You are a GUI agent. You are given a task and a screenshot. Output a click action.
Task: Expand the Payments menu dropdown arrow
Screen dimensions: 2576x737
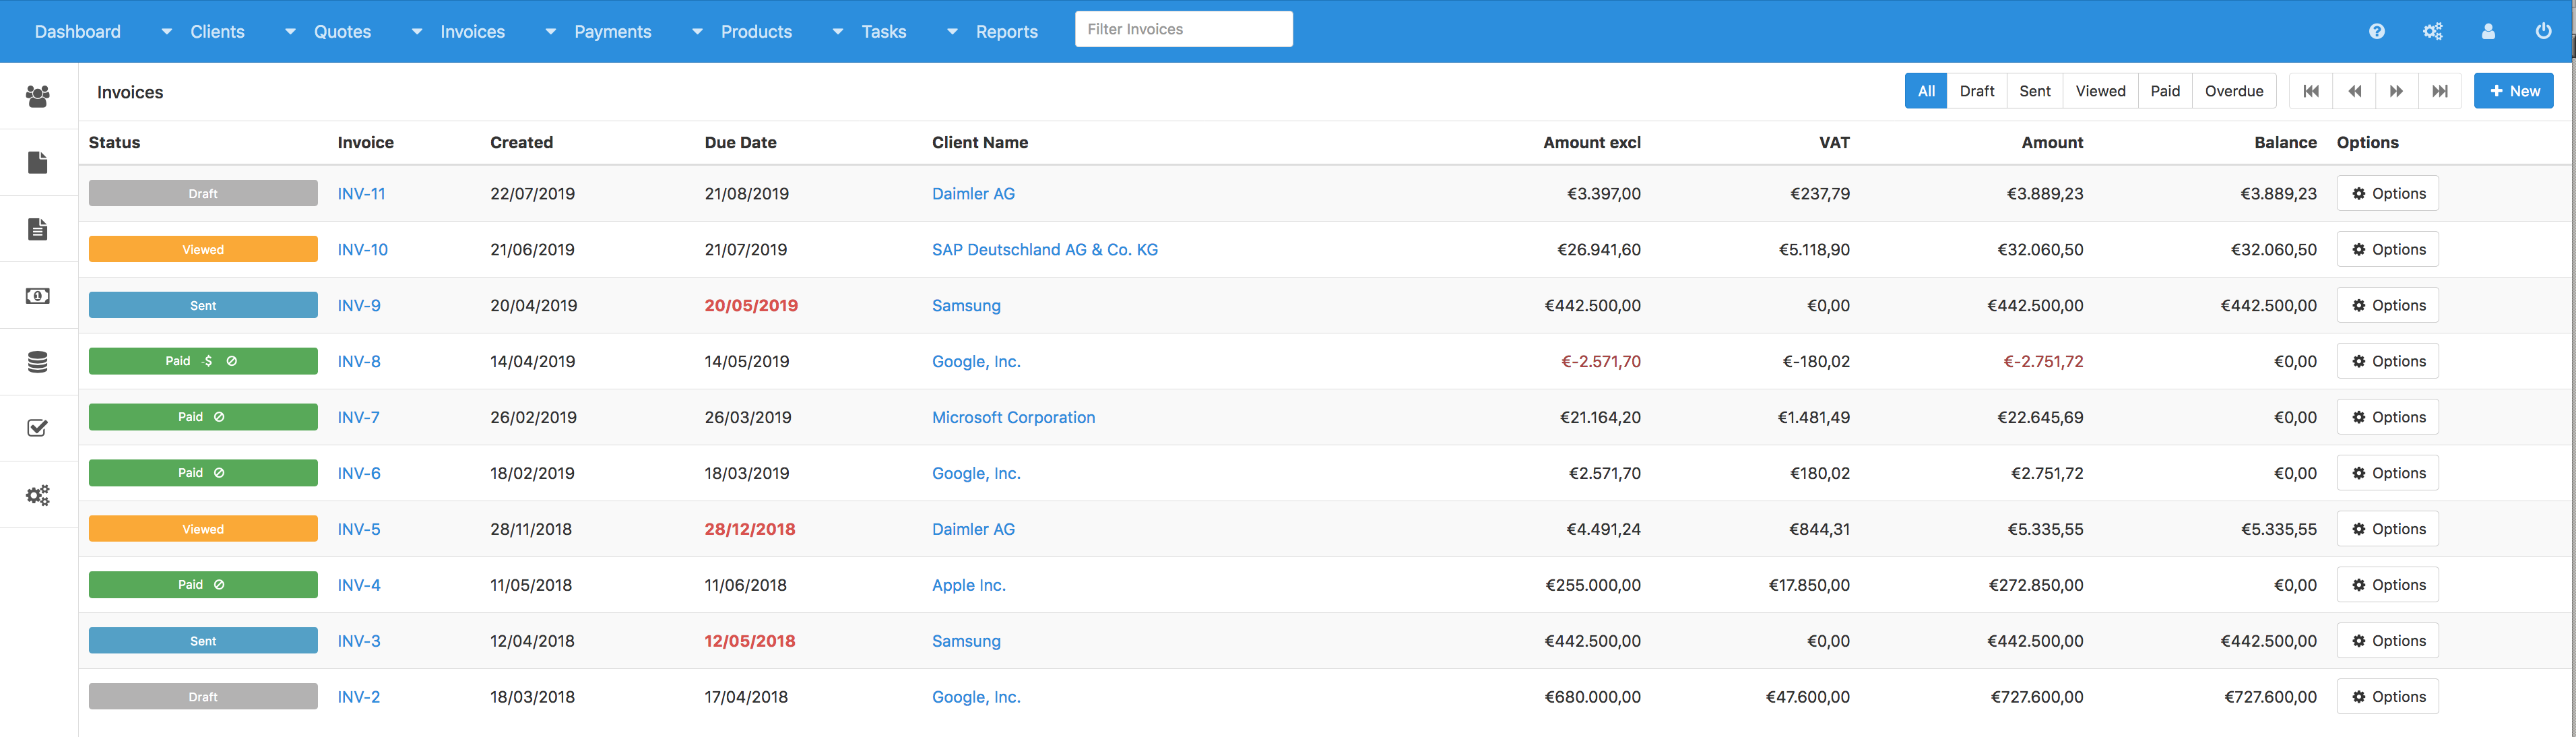pos(550,32)
